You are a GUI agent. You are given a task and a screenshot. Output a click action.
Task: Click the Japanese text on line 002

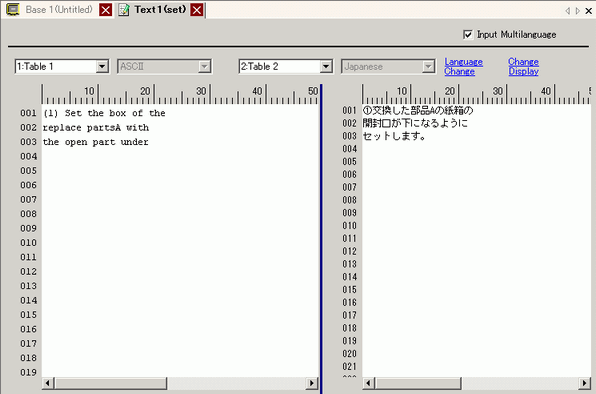pyautogui.click(x=415, y=123)
